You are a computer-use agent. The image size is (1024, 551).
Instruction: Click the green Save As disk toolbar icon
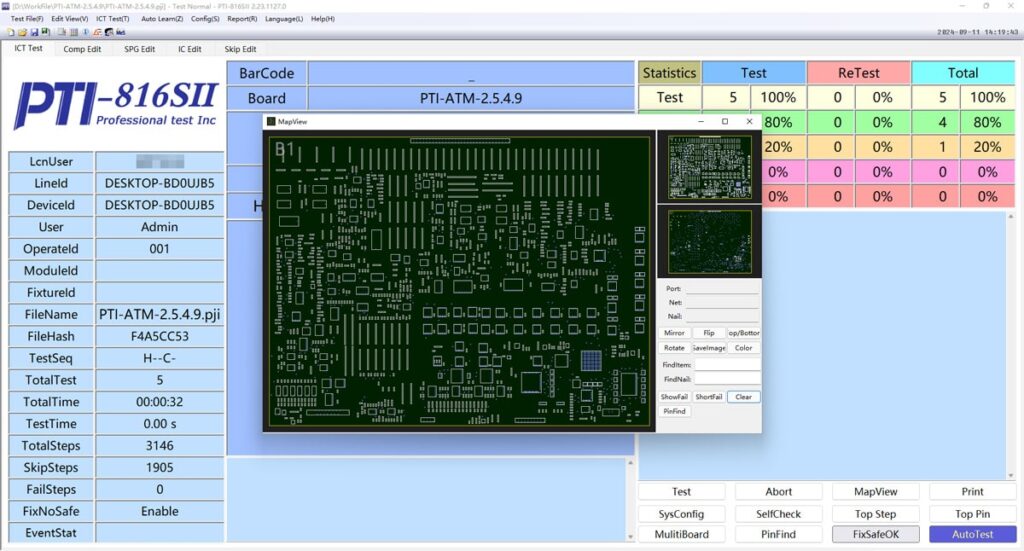[45, 32]
